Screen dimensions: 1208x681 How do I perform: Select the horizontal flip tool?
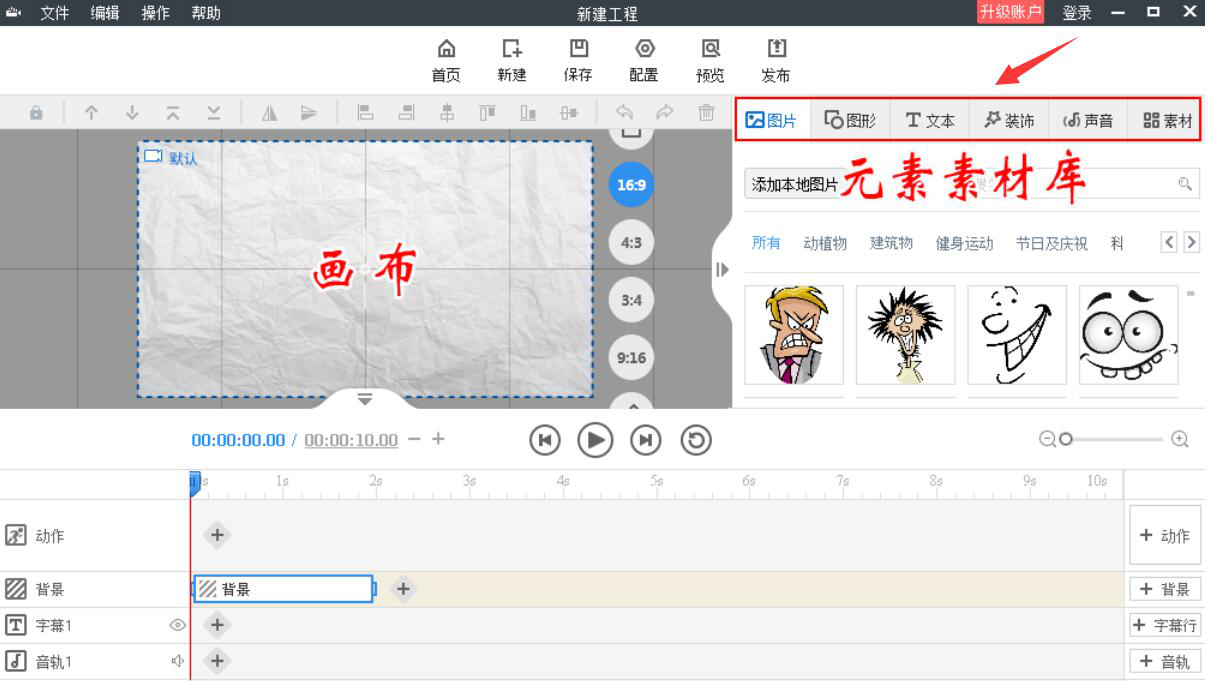[269, 114]
